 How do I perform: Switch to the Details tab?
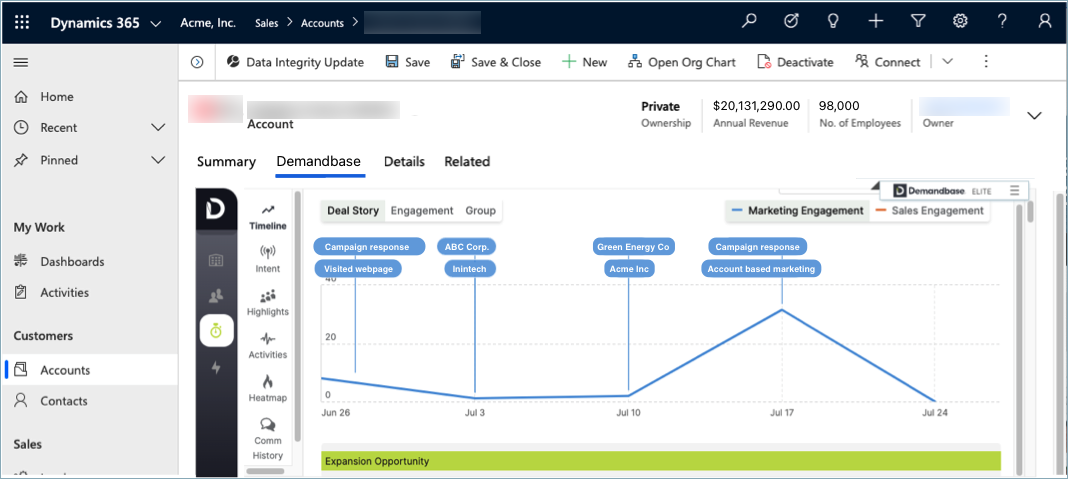[x=405, y=161]
